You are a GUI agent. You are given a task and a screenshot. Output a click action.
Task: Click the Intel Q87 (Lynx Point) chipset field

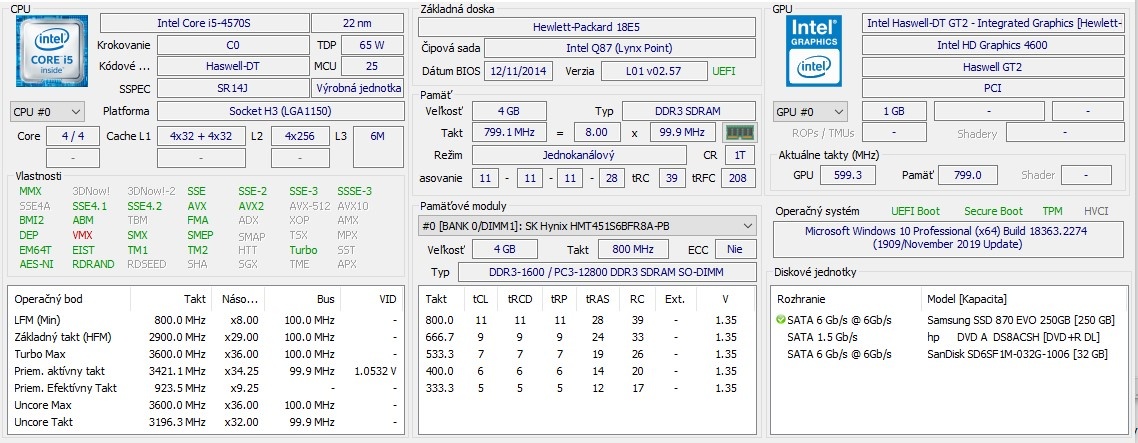pyautogui.click(x=620, y=49)
